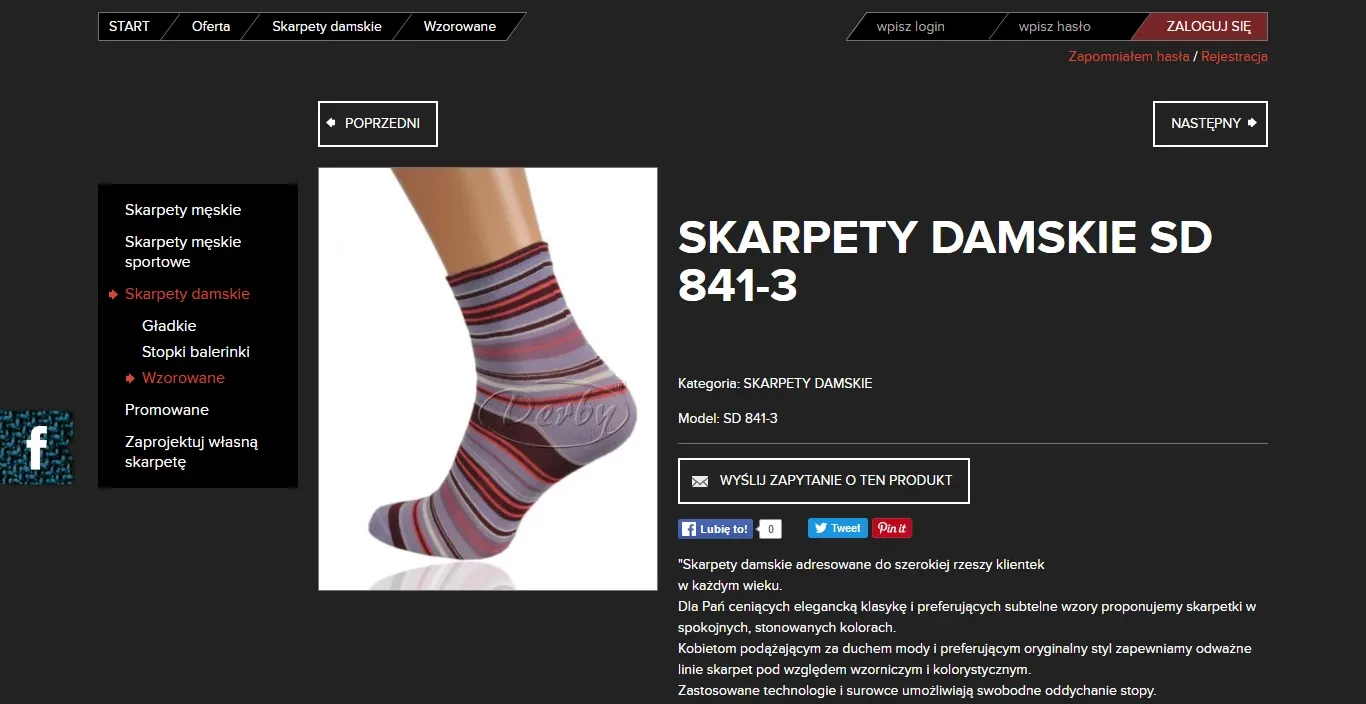Click the Facebook Lubię to! button
Screen dimensions: 1366x704
715,529
